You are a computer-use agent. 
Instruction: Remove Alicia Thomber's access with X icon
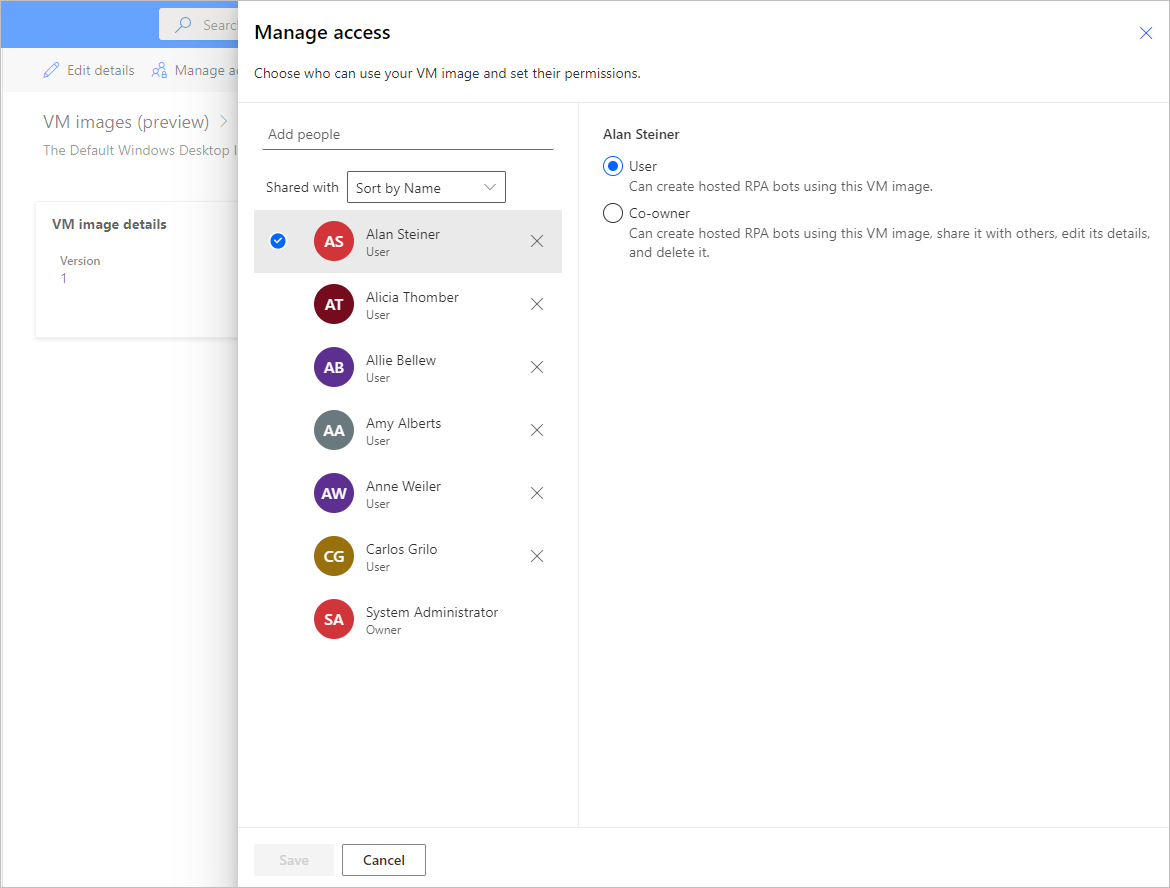coord(537,304)
